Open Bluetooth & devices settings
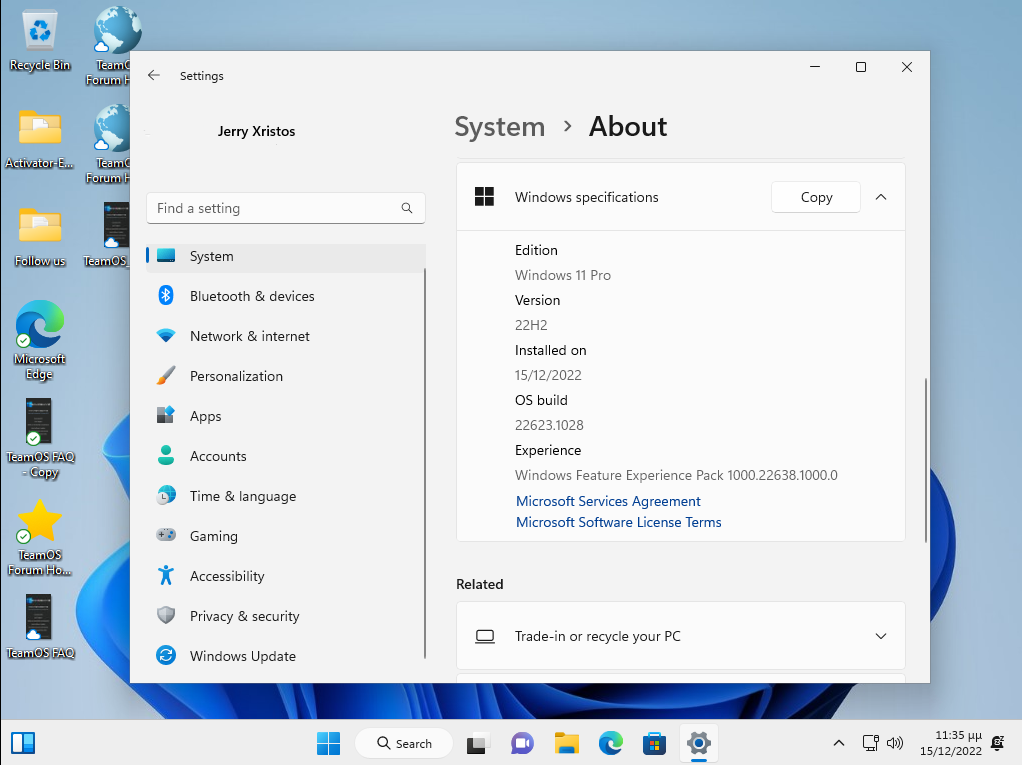Viewport: 1022px width, 765px height. coord(251,296)
